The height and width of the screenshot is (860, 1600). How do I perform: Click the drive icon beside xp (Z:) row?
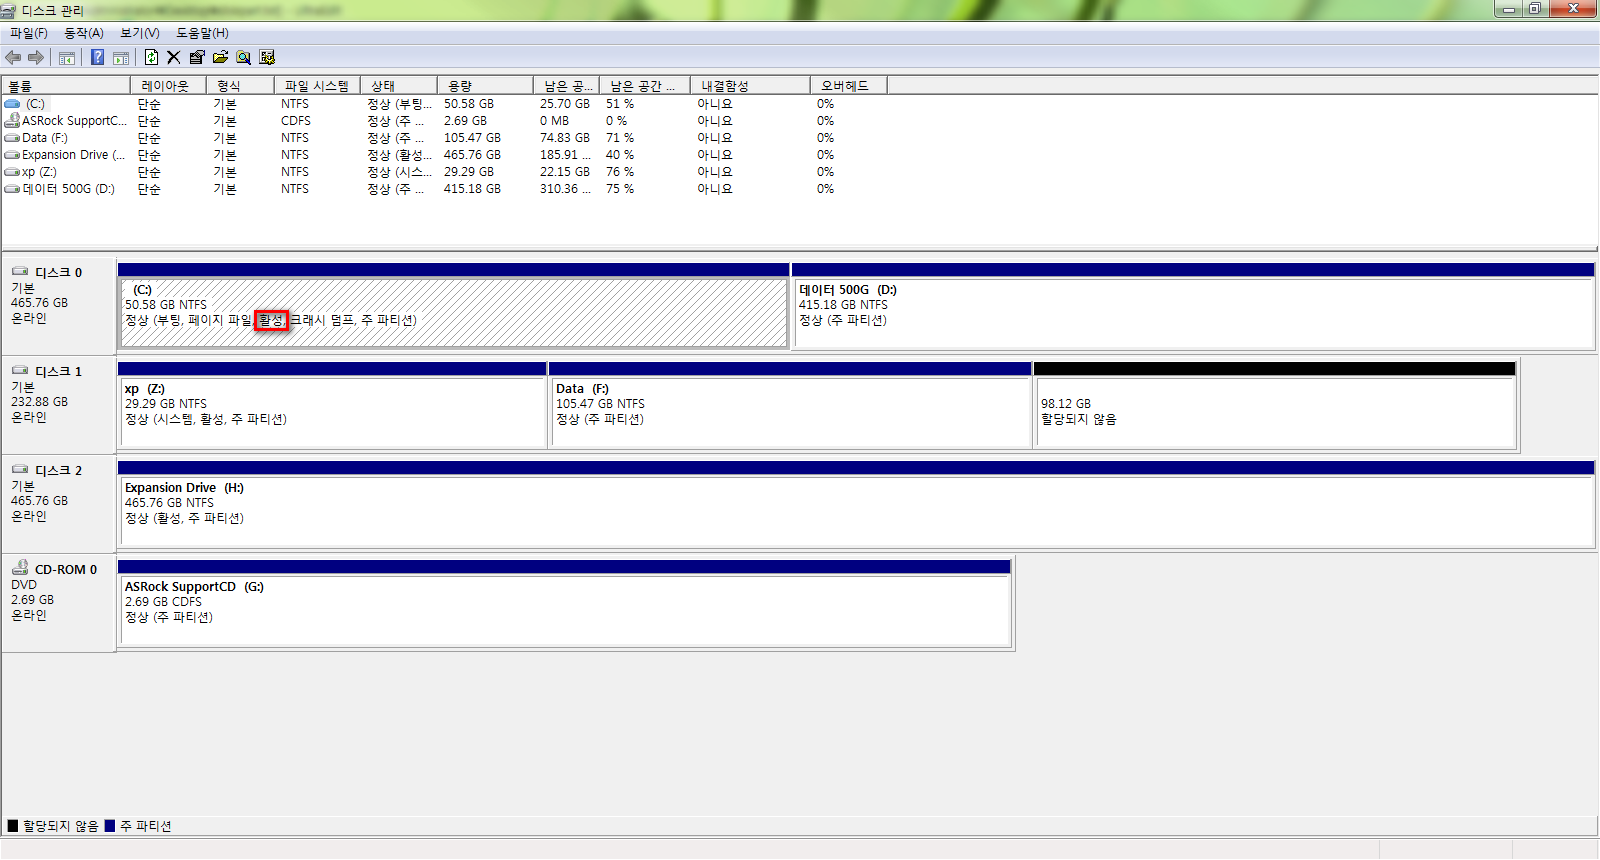pyautogui.click(x=12, y=172)
